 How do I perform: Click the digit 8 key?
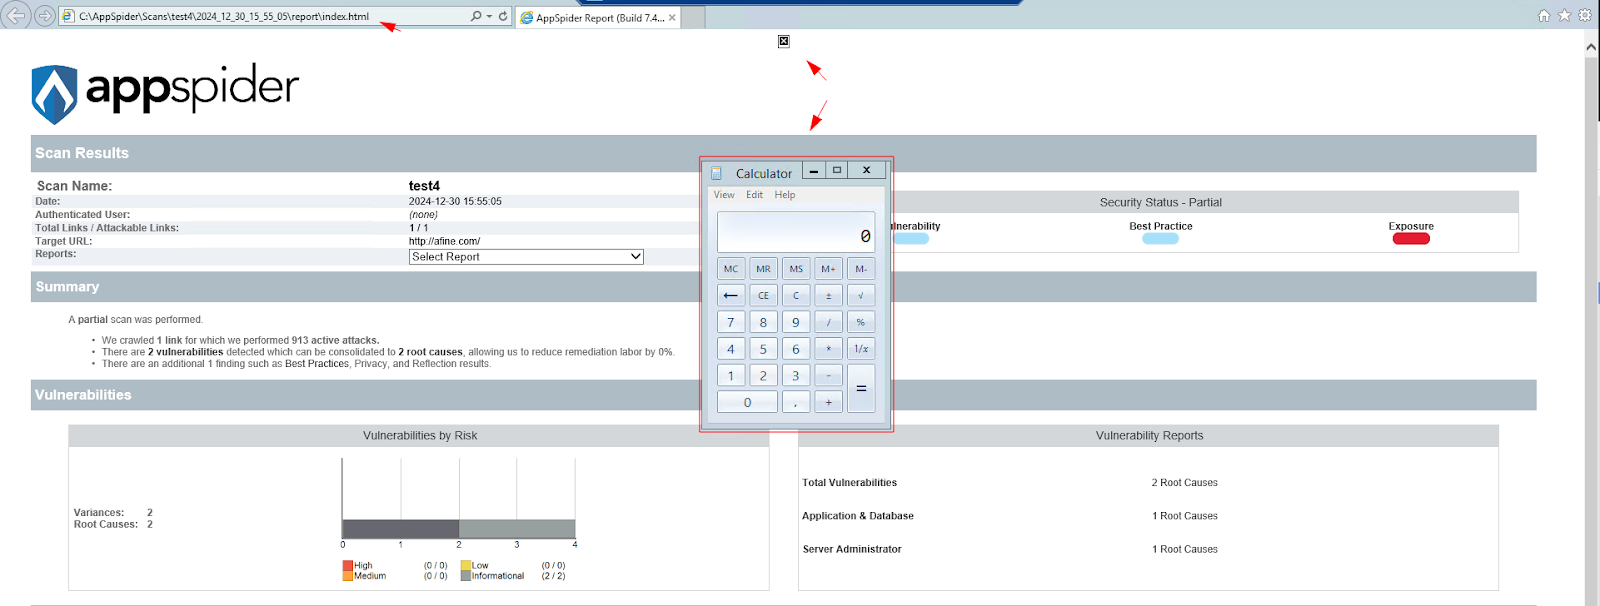763,322
